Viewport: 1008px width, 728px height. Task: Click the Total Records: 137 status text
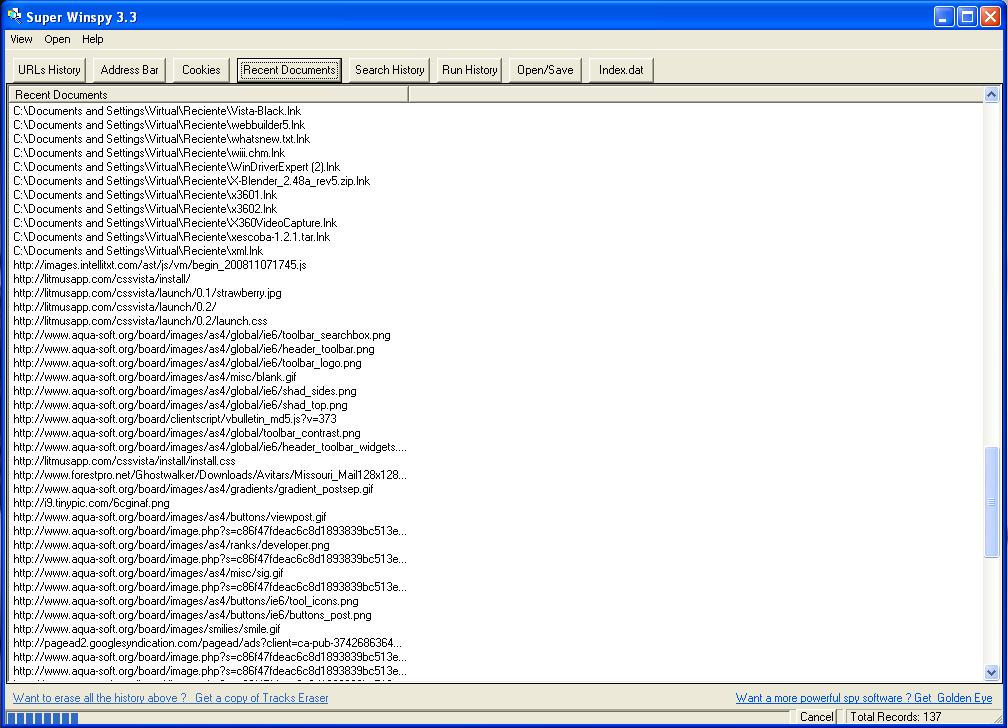pyautogui.click(x=896, y=716)
